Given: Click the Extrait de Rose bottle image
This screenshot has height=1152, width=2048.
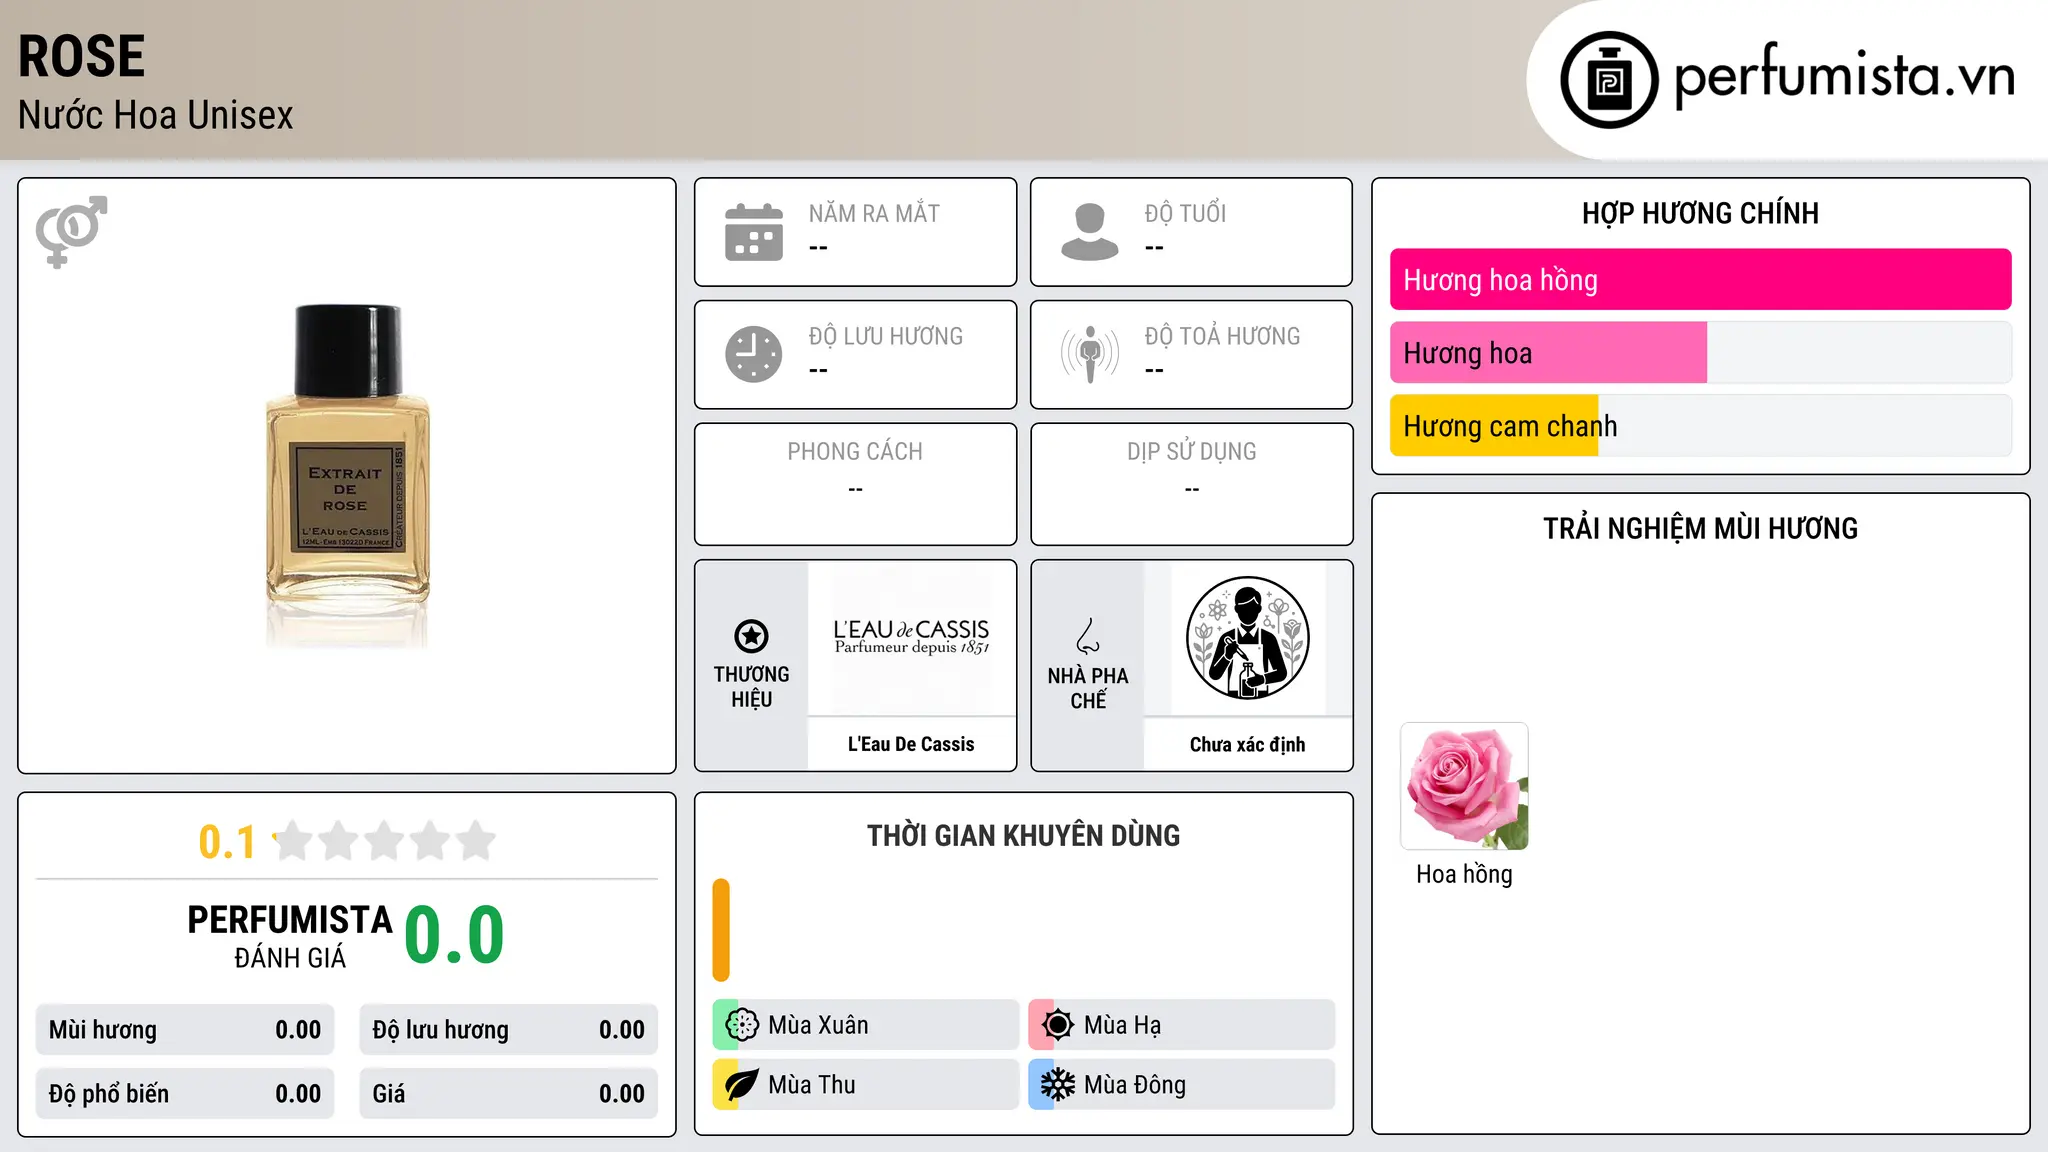Looking at the screenshot, I should pyautogui.click(x=347, y=475).
